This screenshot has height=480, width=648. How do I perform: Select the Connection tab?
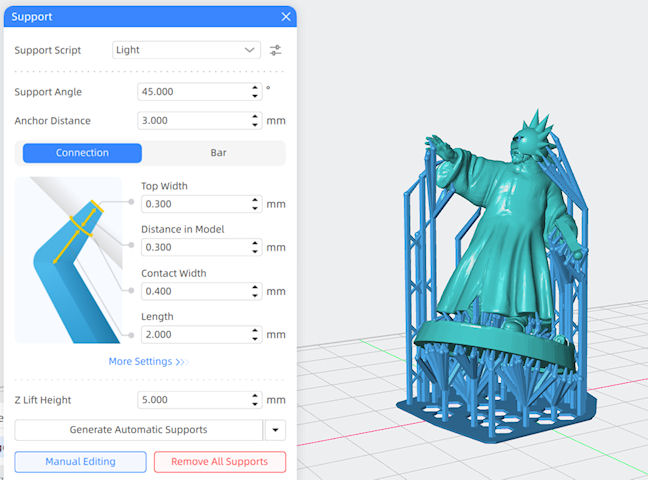coord(82,153)
